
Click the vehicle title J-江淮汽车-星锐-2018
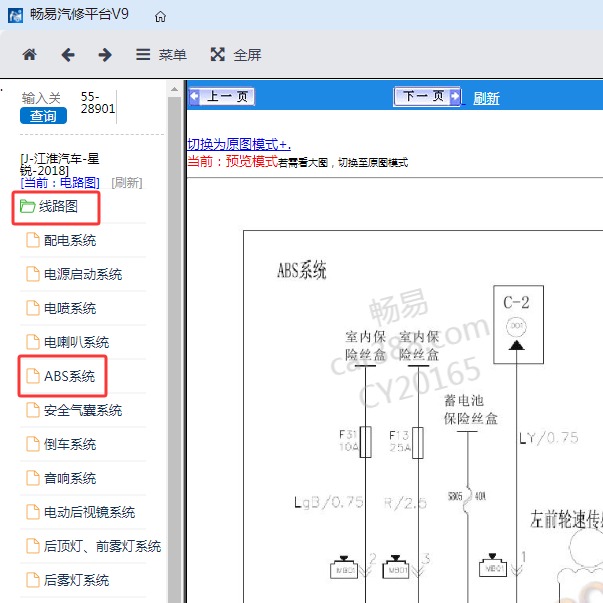point(60,164)
